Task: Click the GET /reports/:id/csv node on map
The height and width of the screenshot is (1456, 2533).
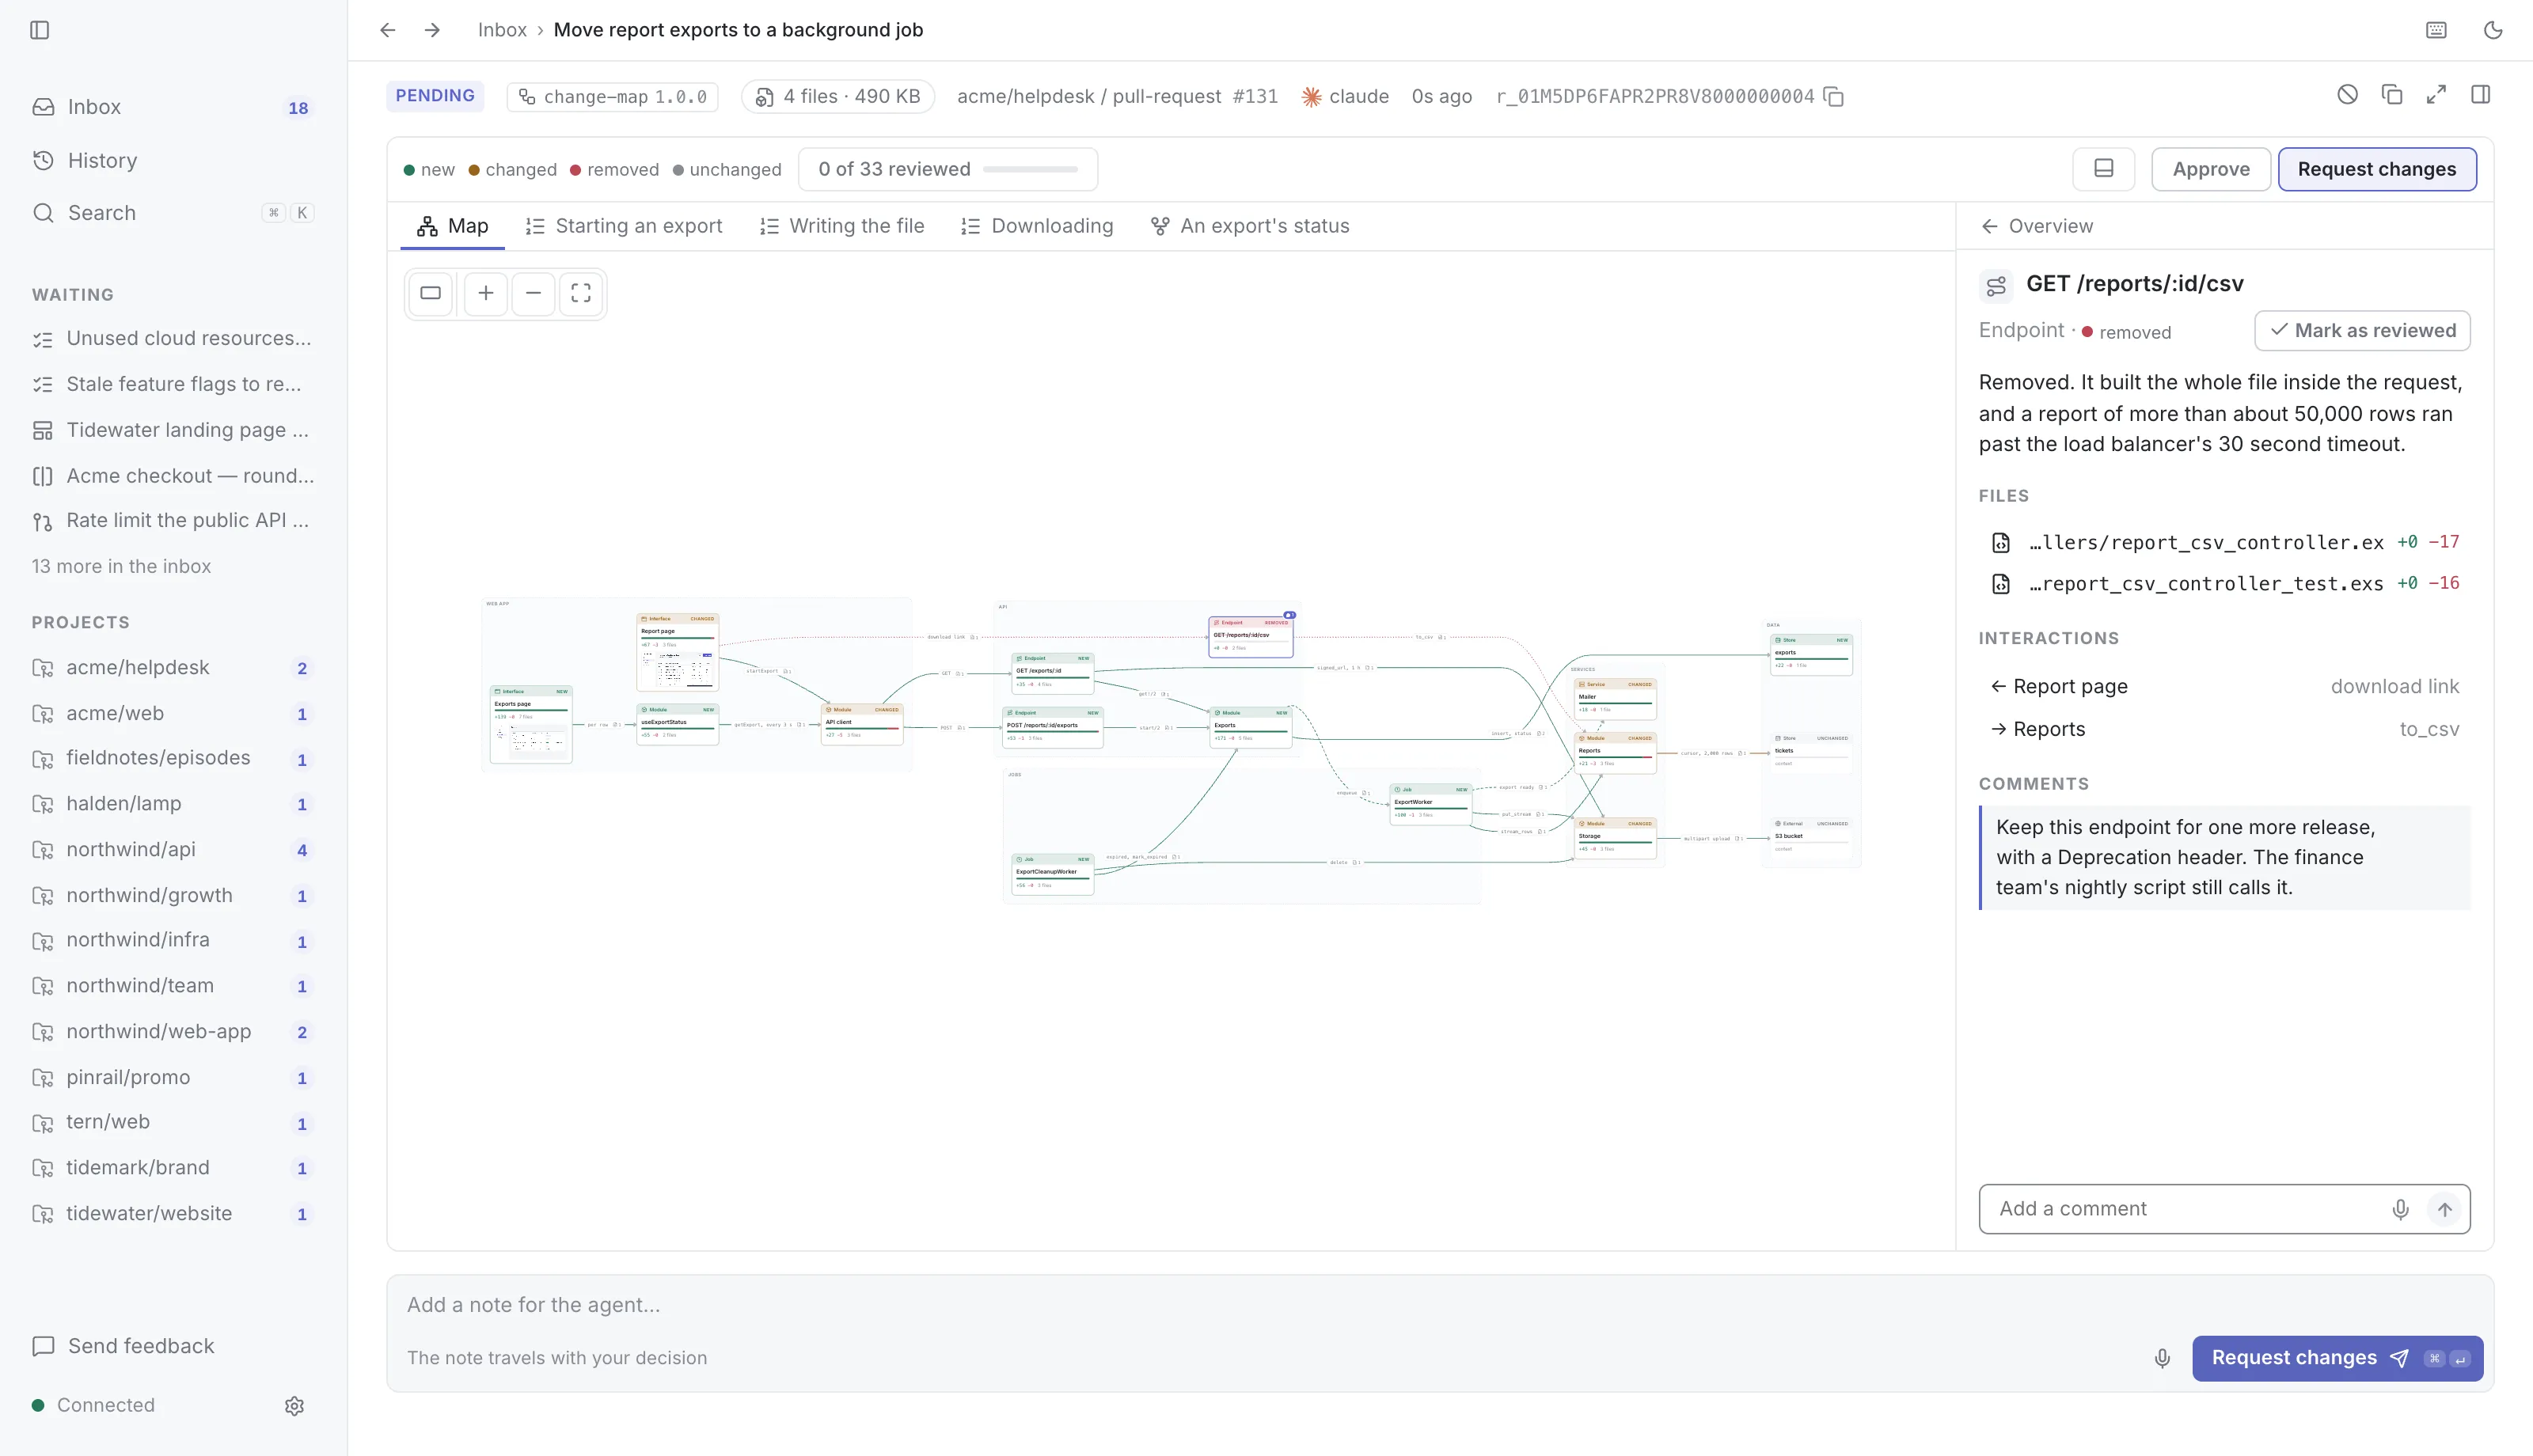Action: 1250,636
